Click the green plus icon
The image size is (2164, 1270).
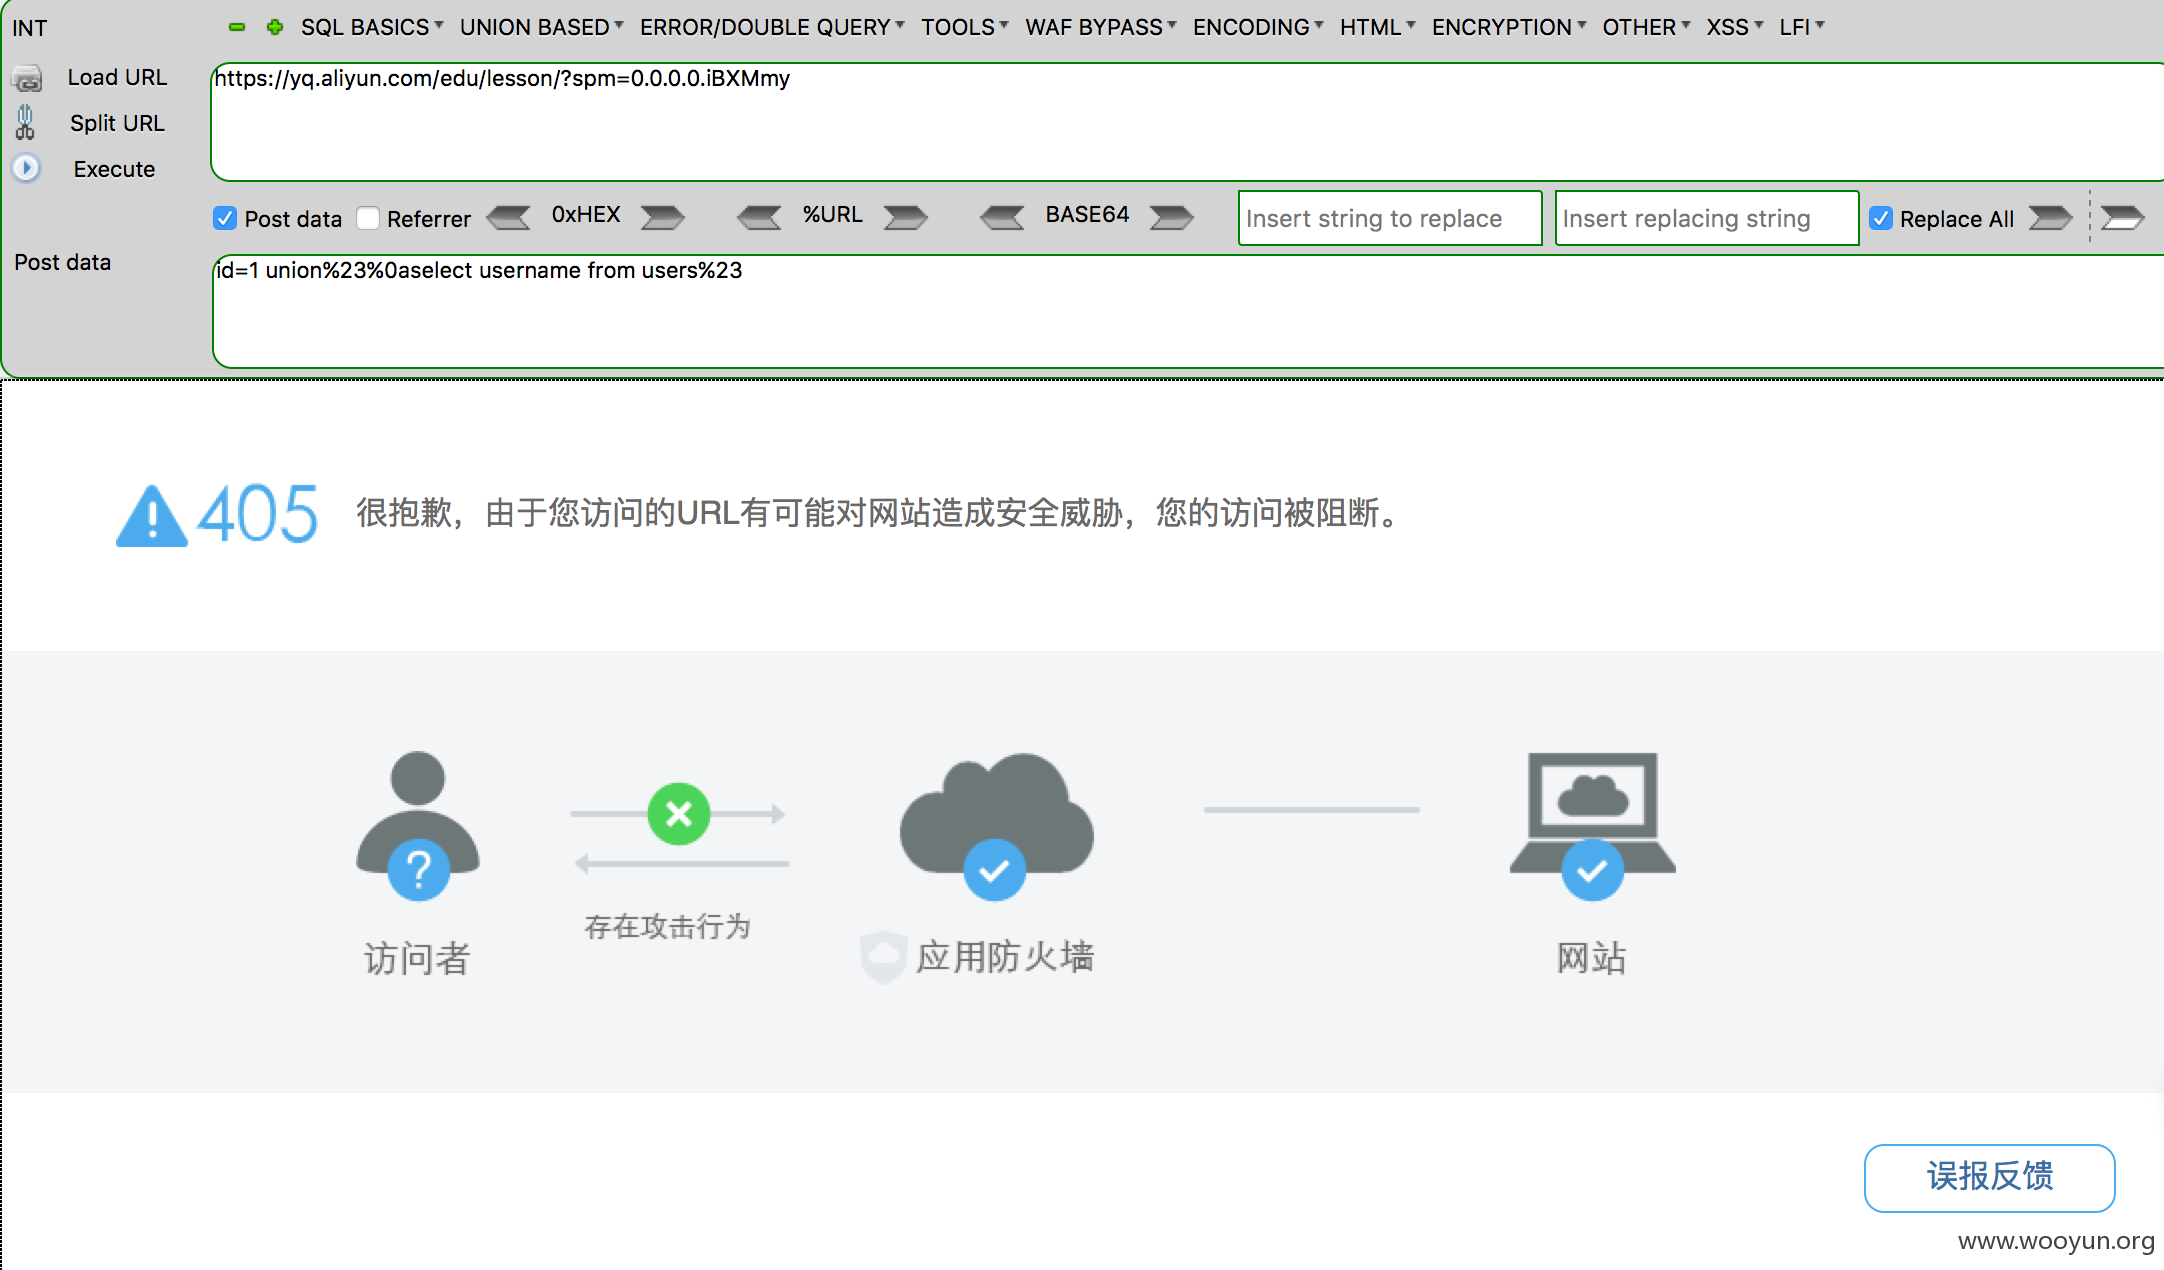click(275, 27)
